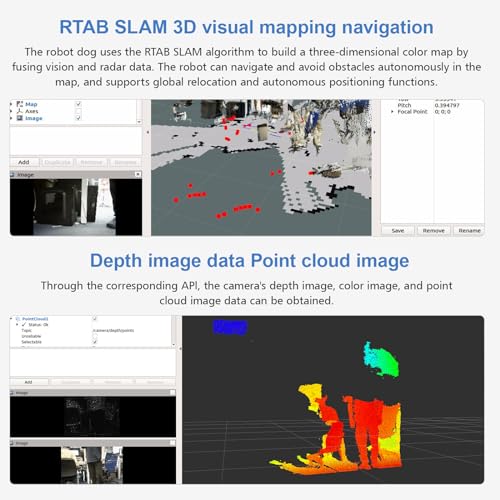Toggle the Selectable checkbox for PointCloud2

(x=95, y=342)
